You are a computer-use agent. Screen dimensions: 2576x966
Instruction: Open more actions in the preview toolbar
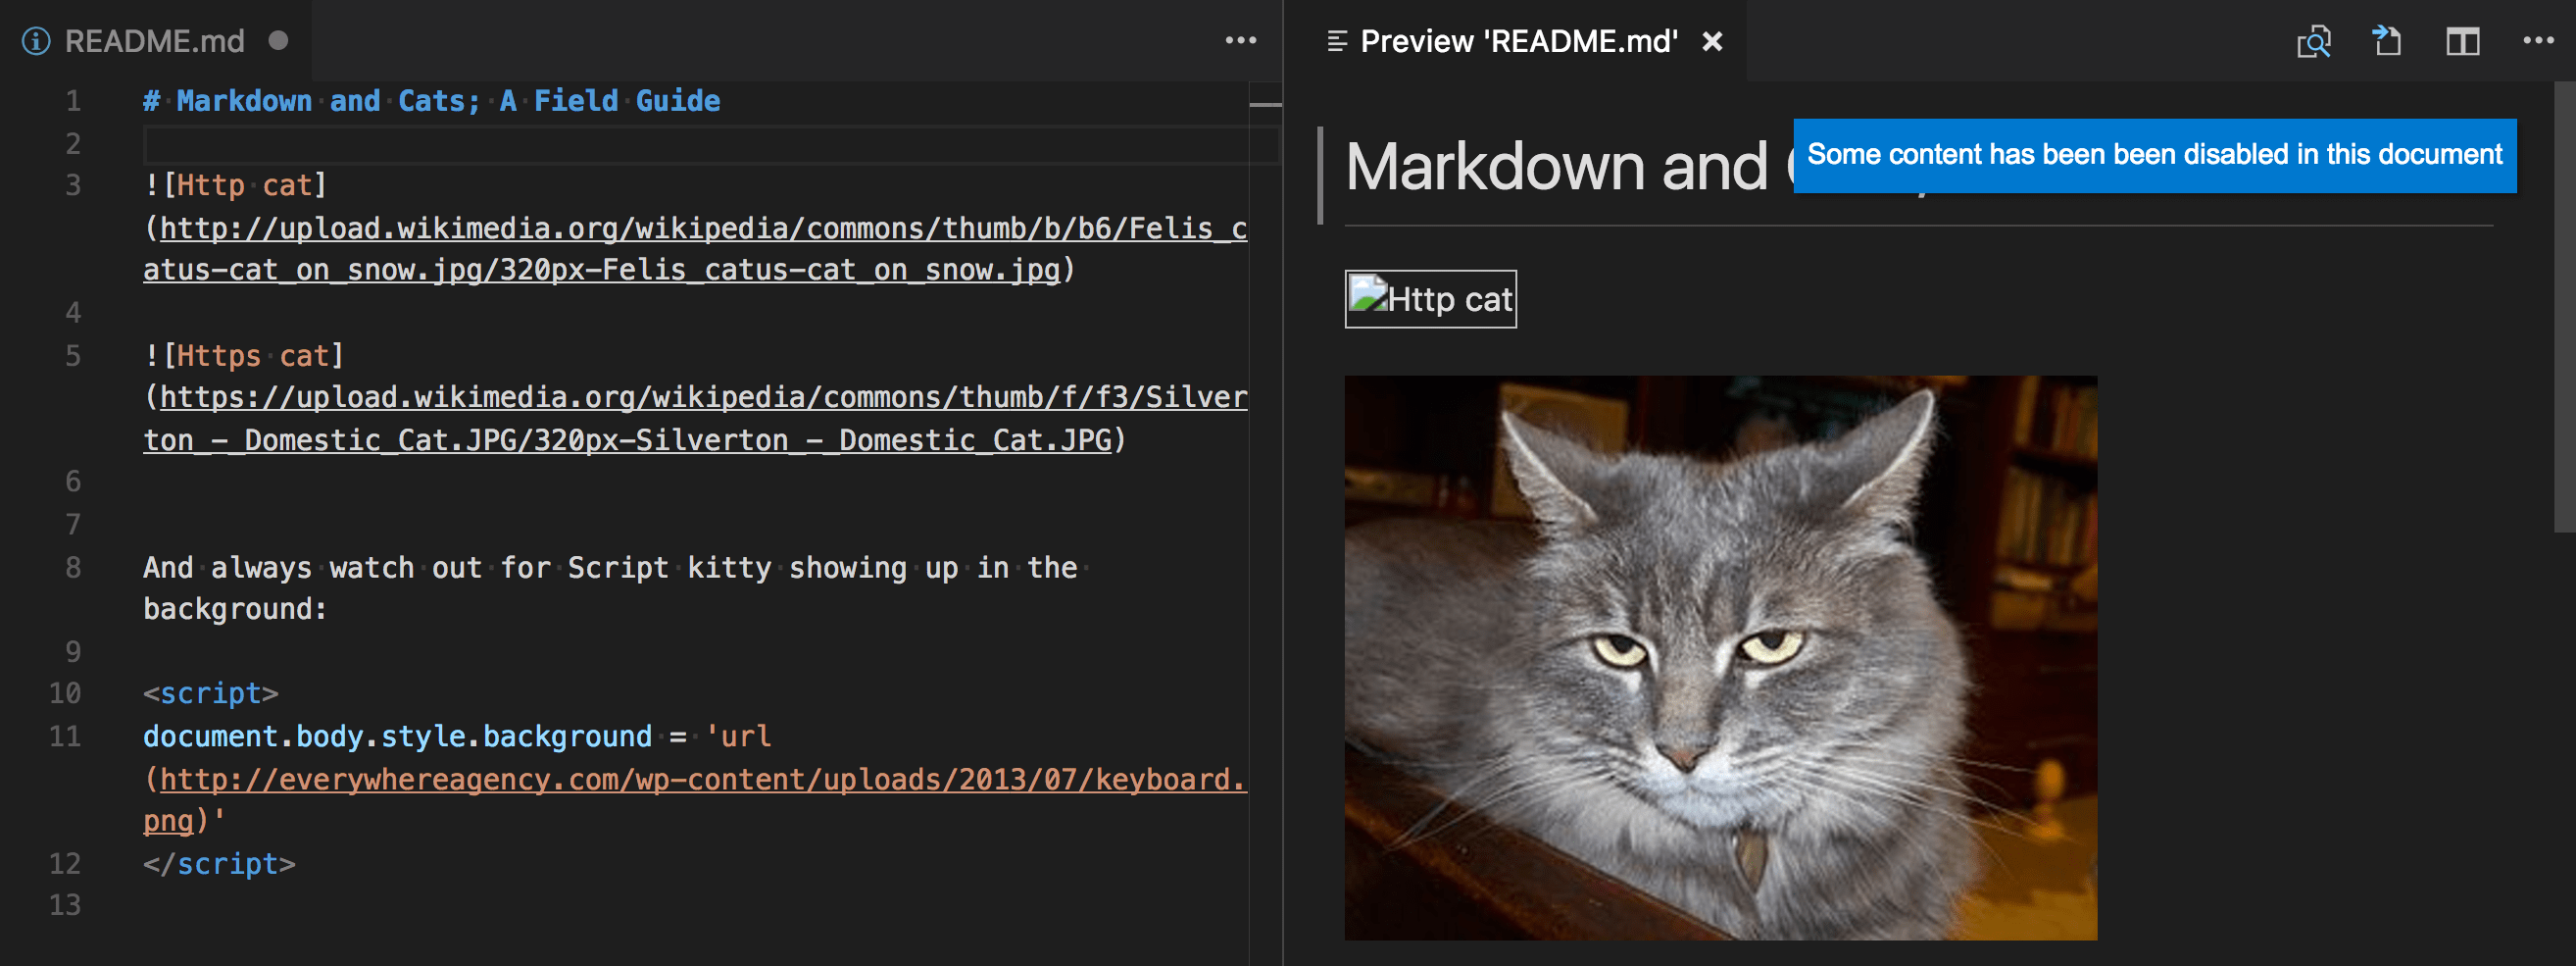tap(2540, 41)
